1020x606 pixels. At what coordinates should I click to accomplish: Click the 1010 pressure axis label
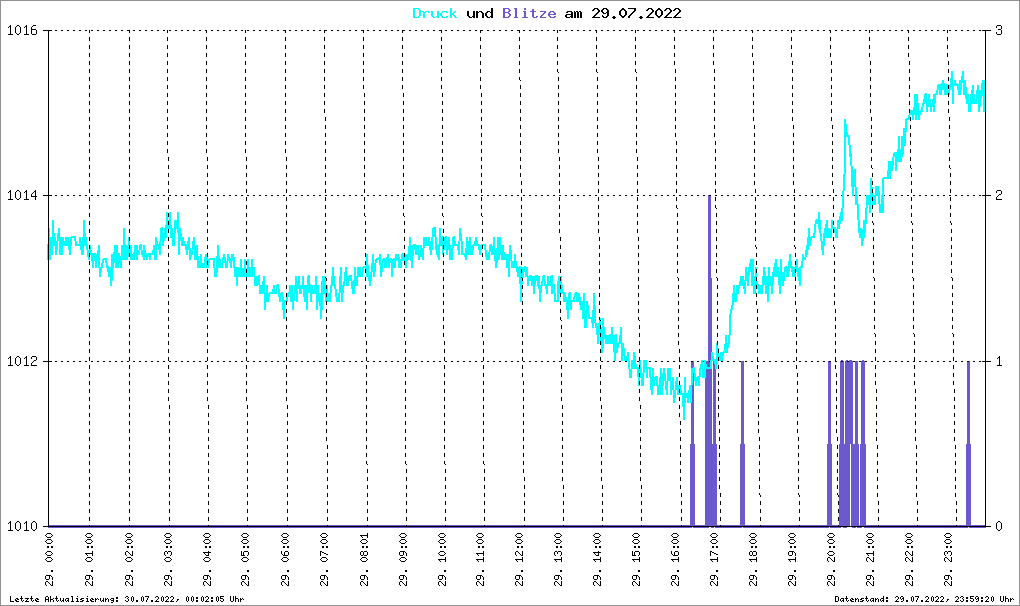[x=22, y=526]
